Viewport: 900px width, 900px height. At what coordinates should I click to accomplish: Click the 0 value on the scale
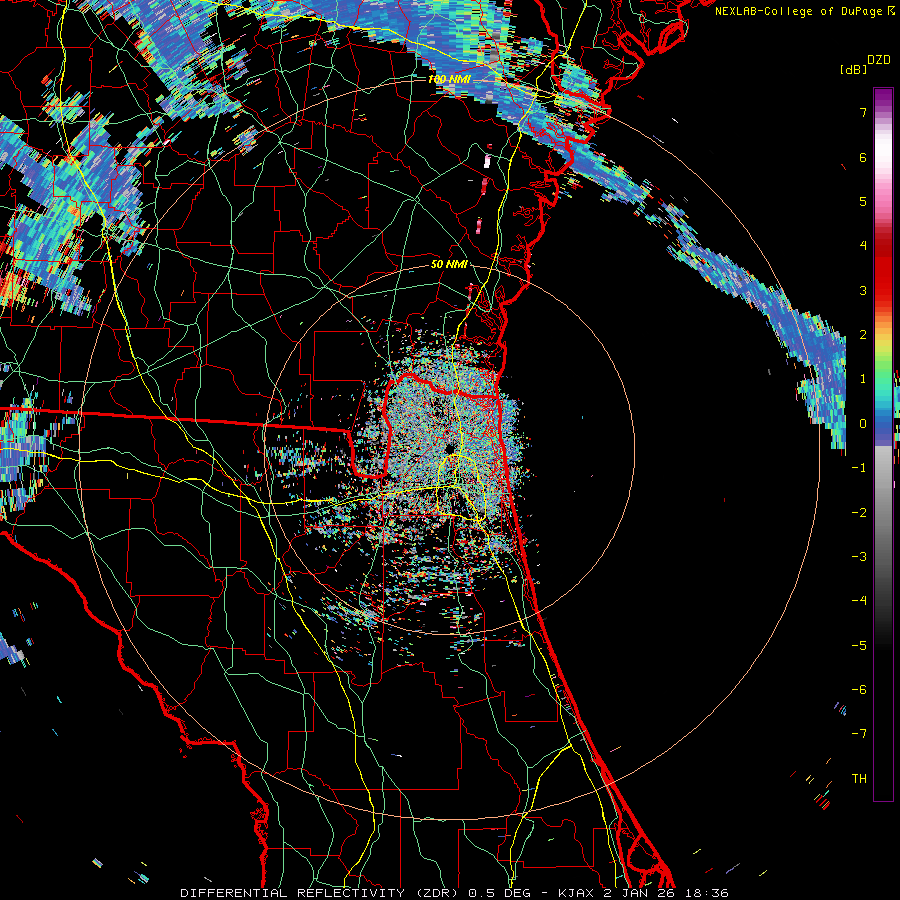862,424
